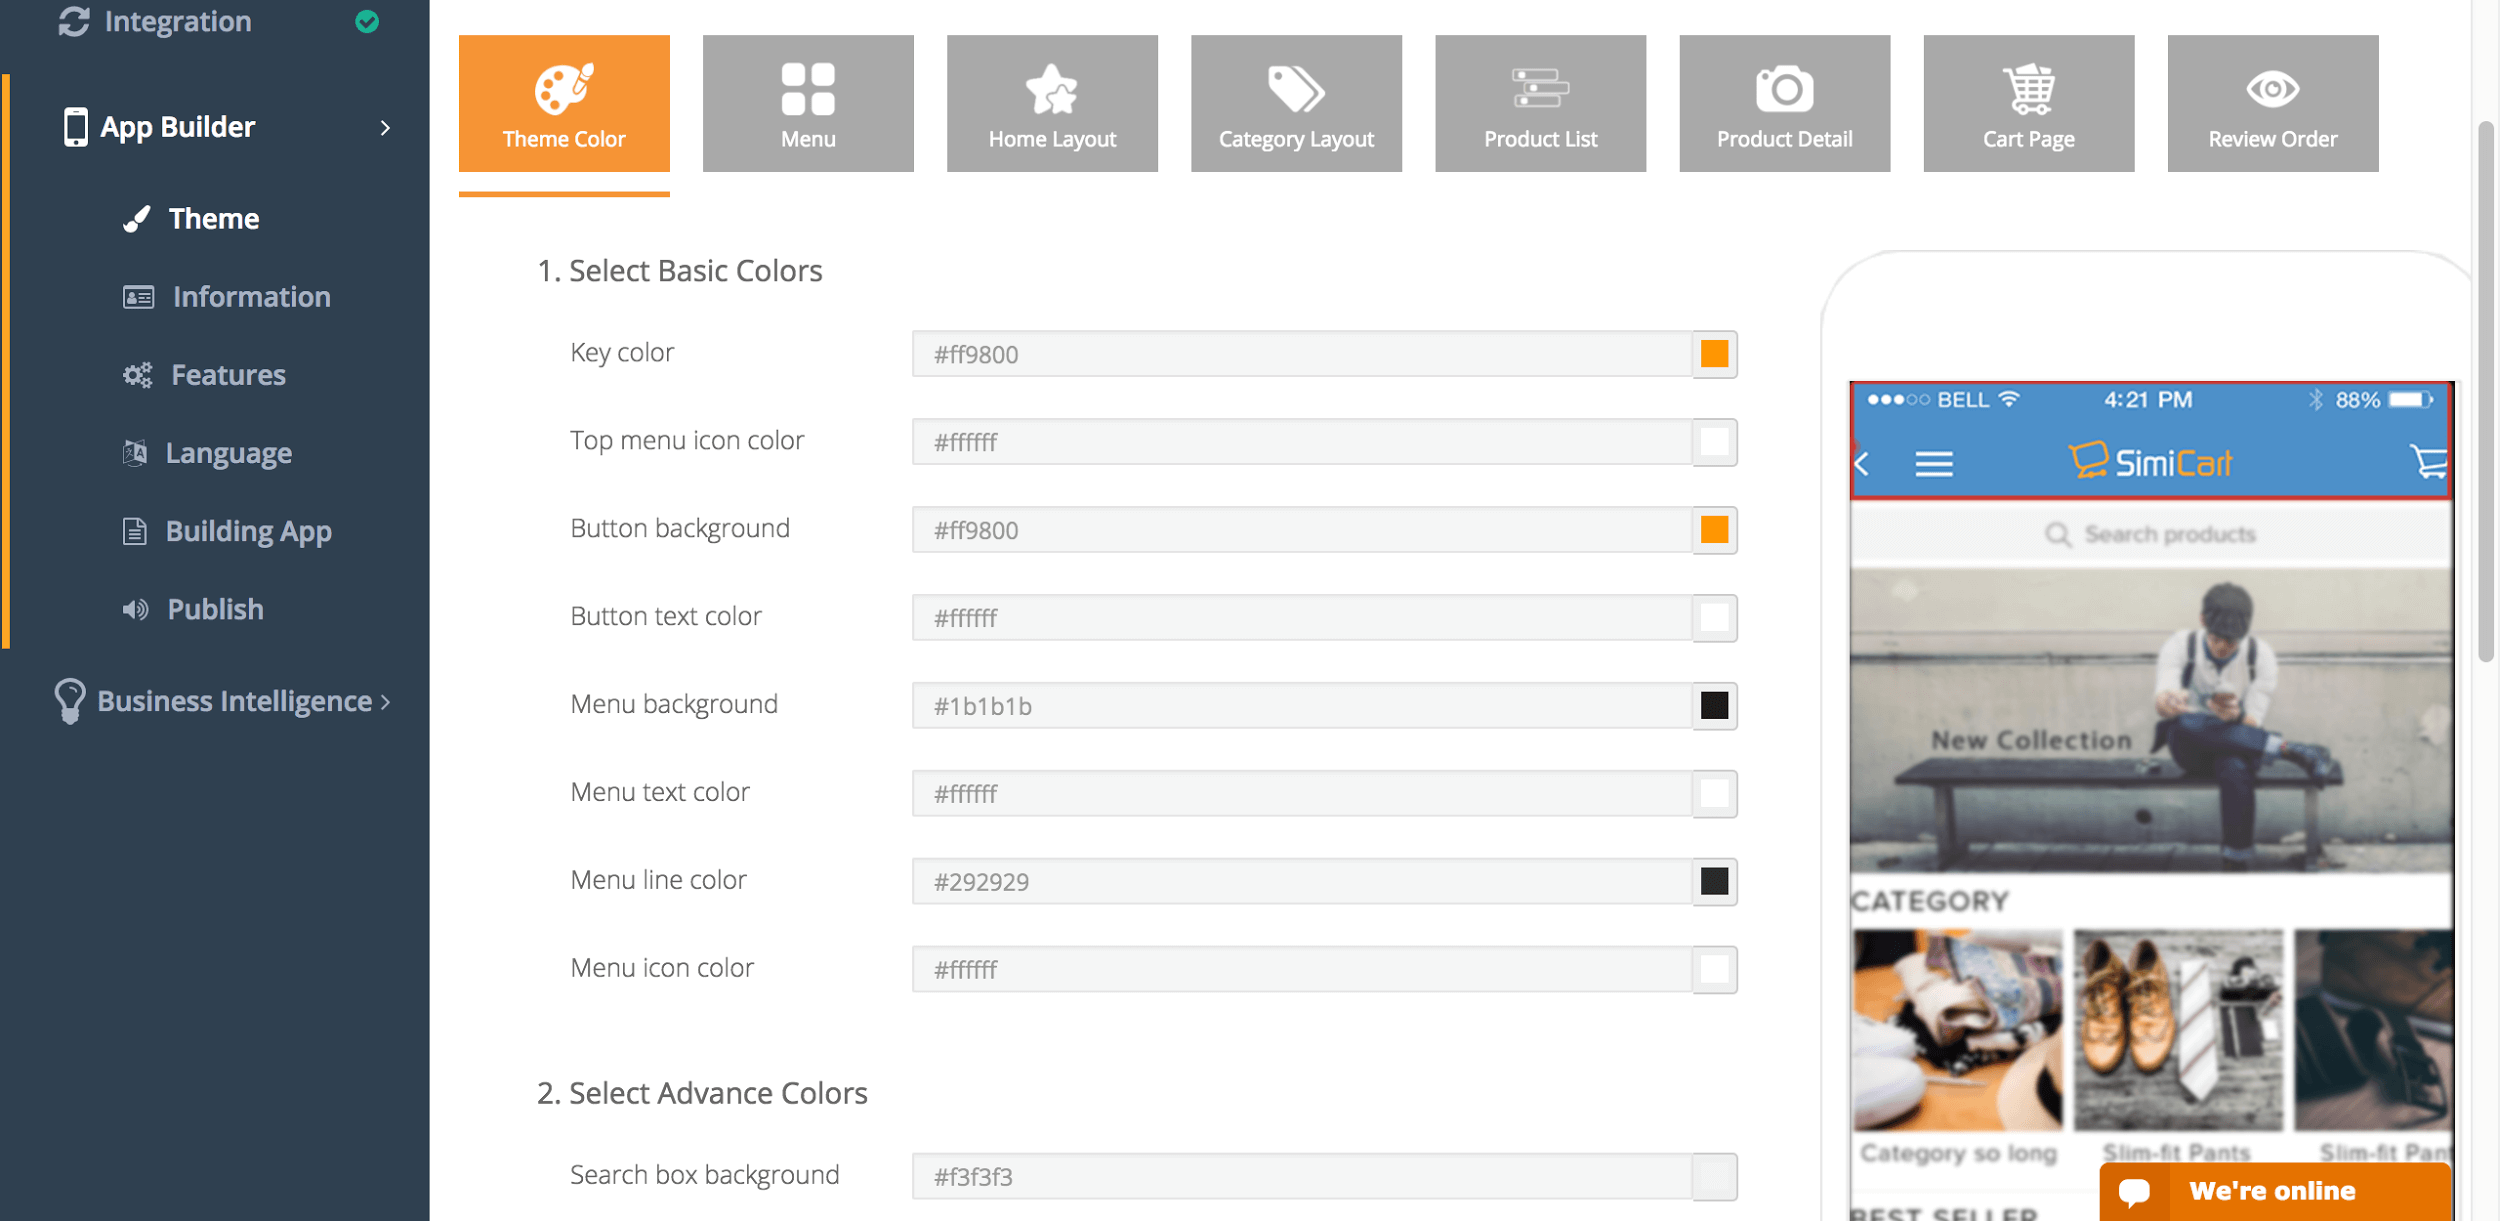Viewport: 2500px width, 1221px height.
Task: Open the We're online chat widget
Action: coord(2273,1191)
